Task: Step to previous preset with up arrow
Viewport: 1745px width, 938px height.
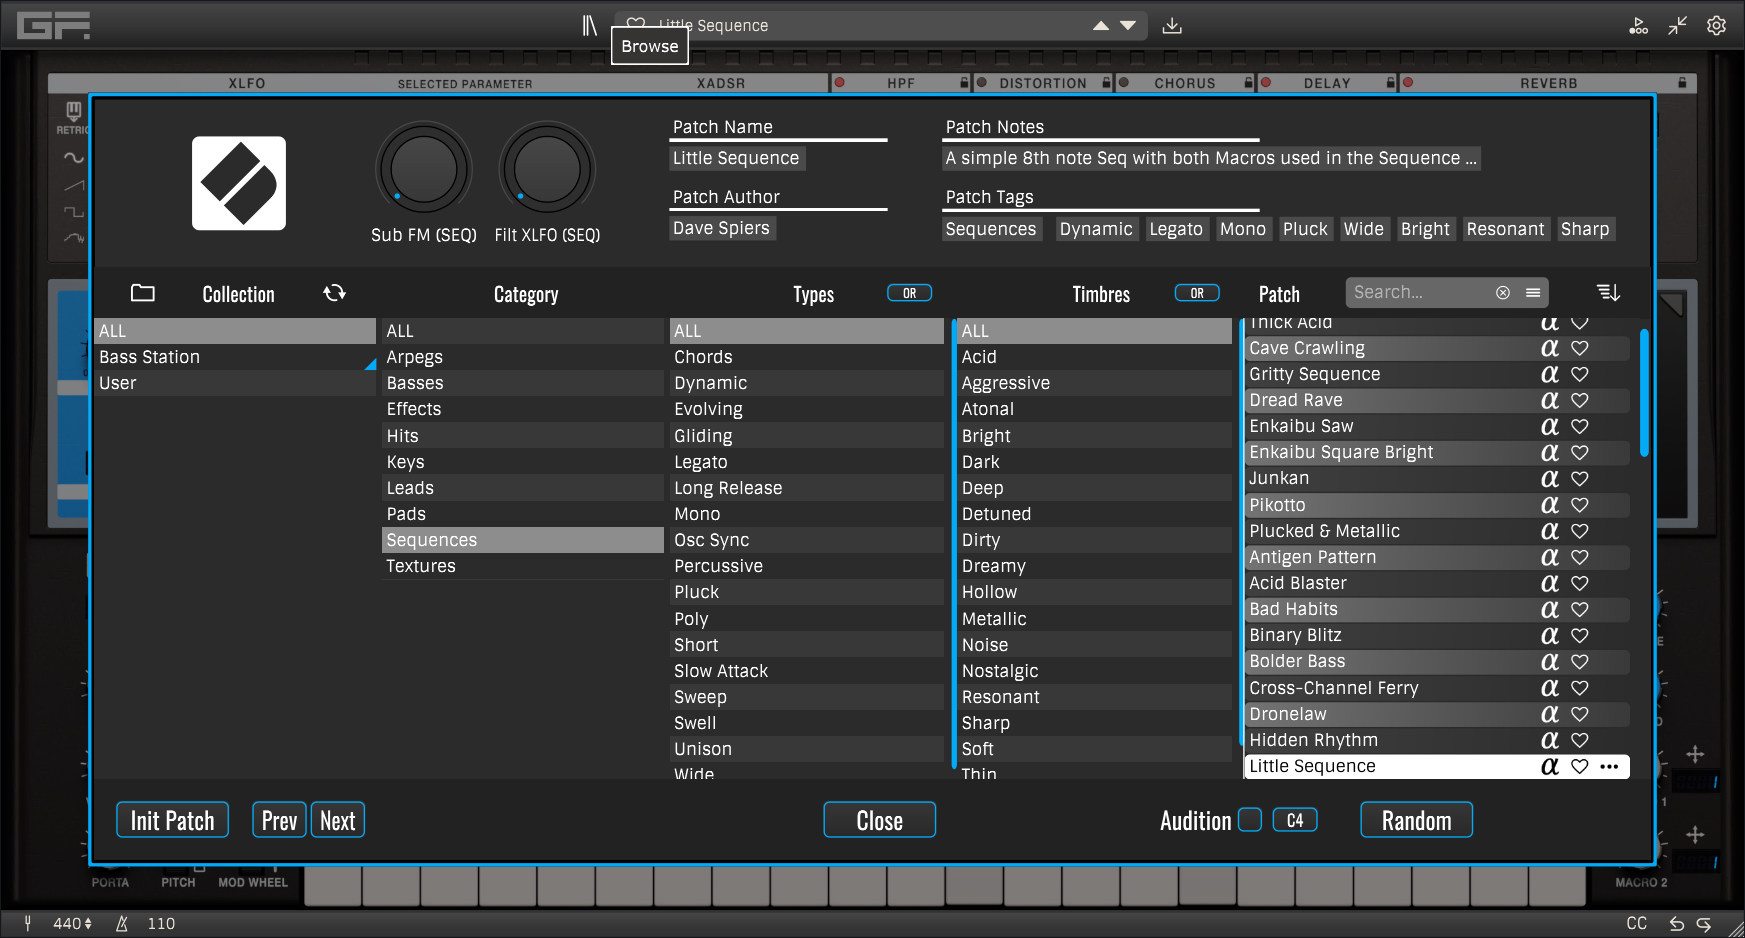Action: [1101, 26]
